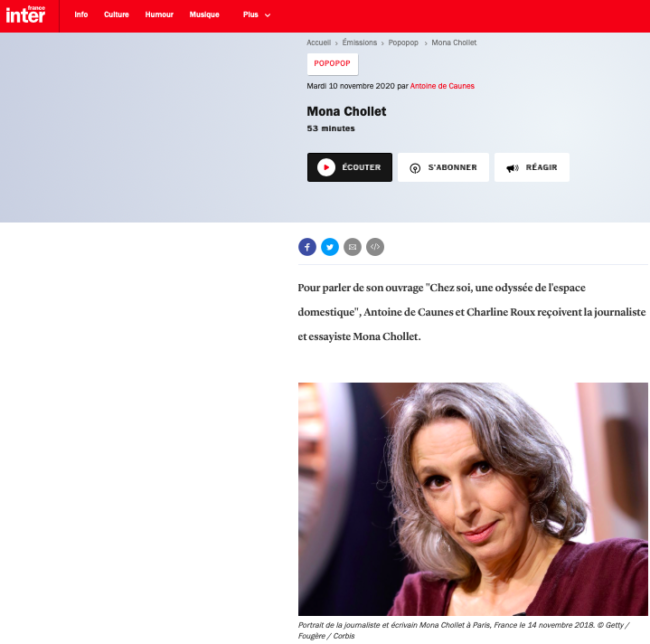Go to Accueil in breadcrumb
The height and width of the screenshot is (644, 650).
coord(319,43)
